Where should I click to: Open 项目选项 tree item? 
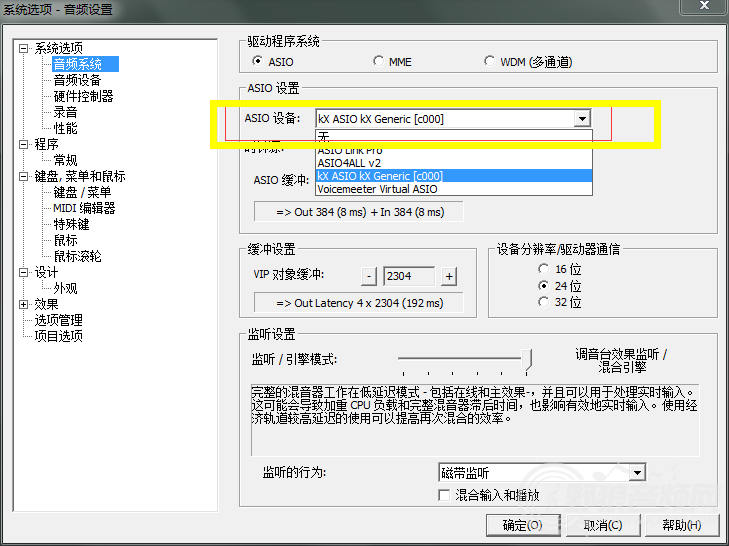point(59,336)
